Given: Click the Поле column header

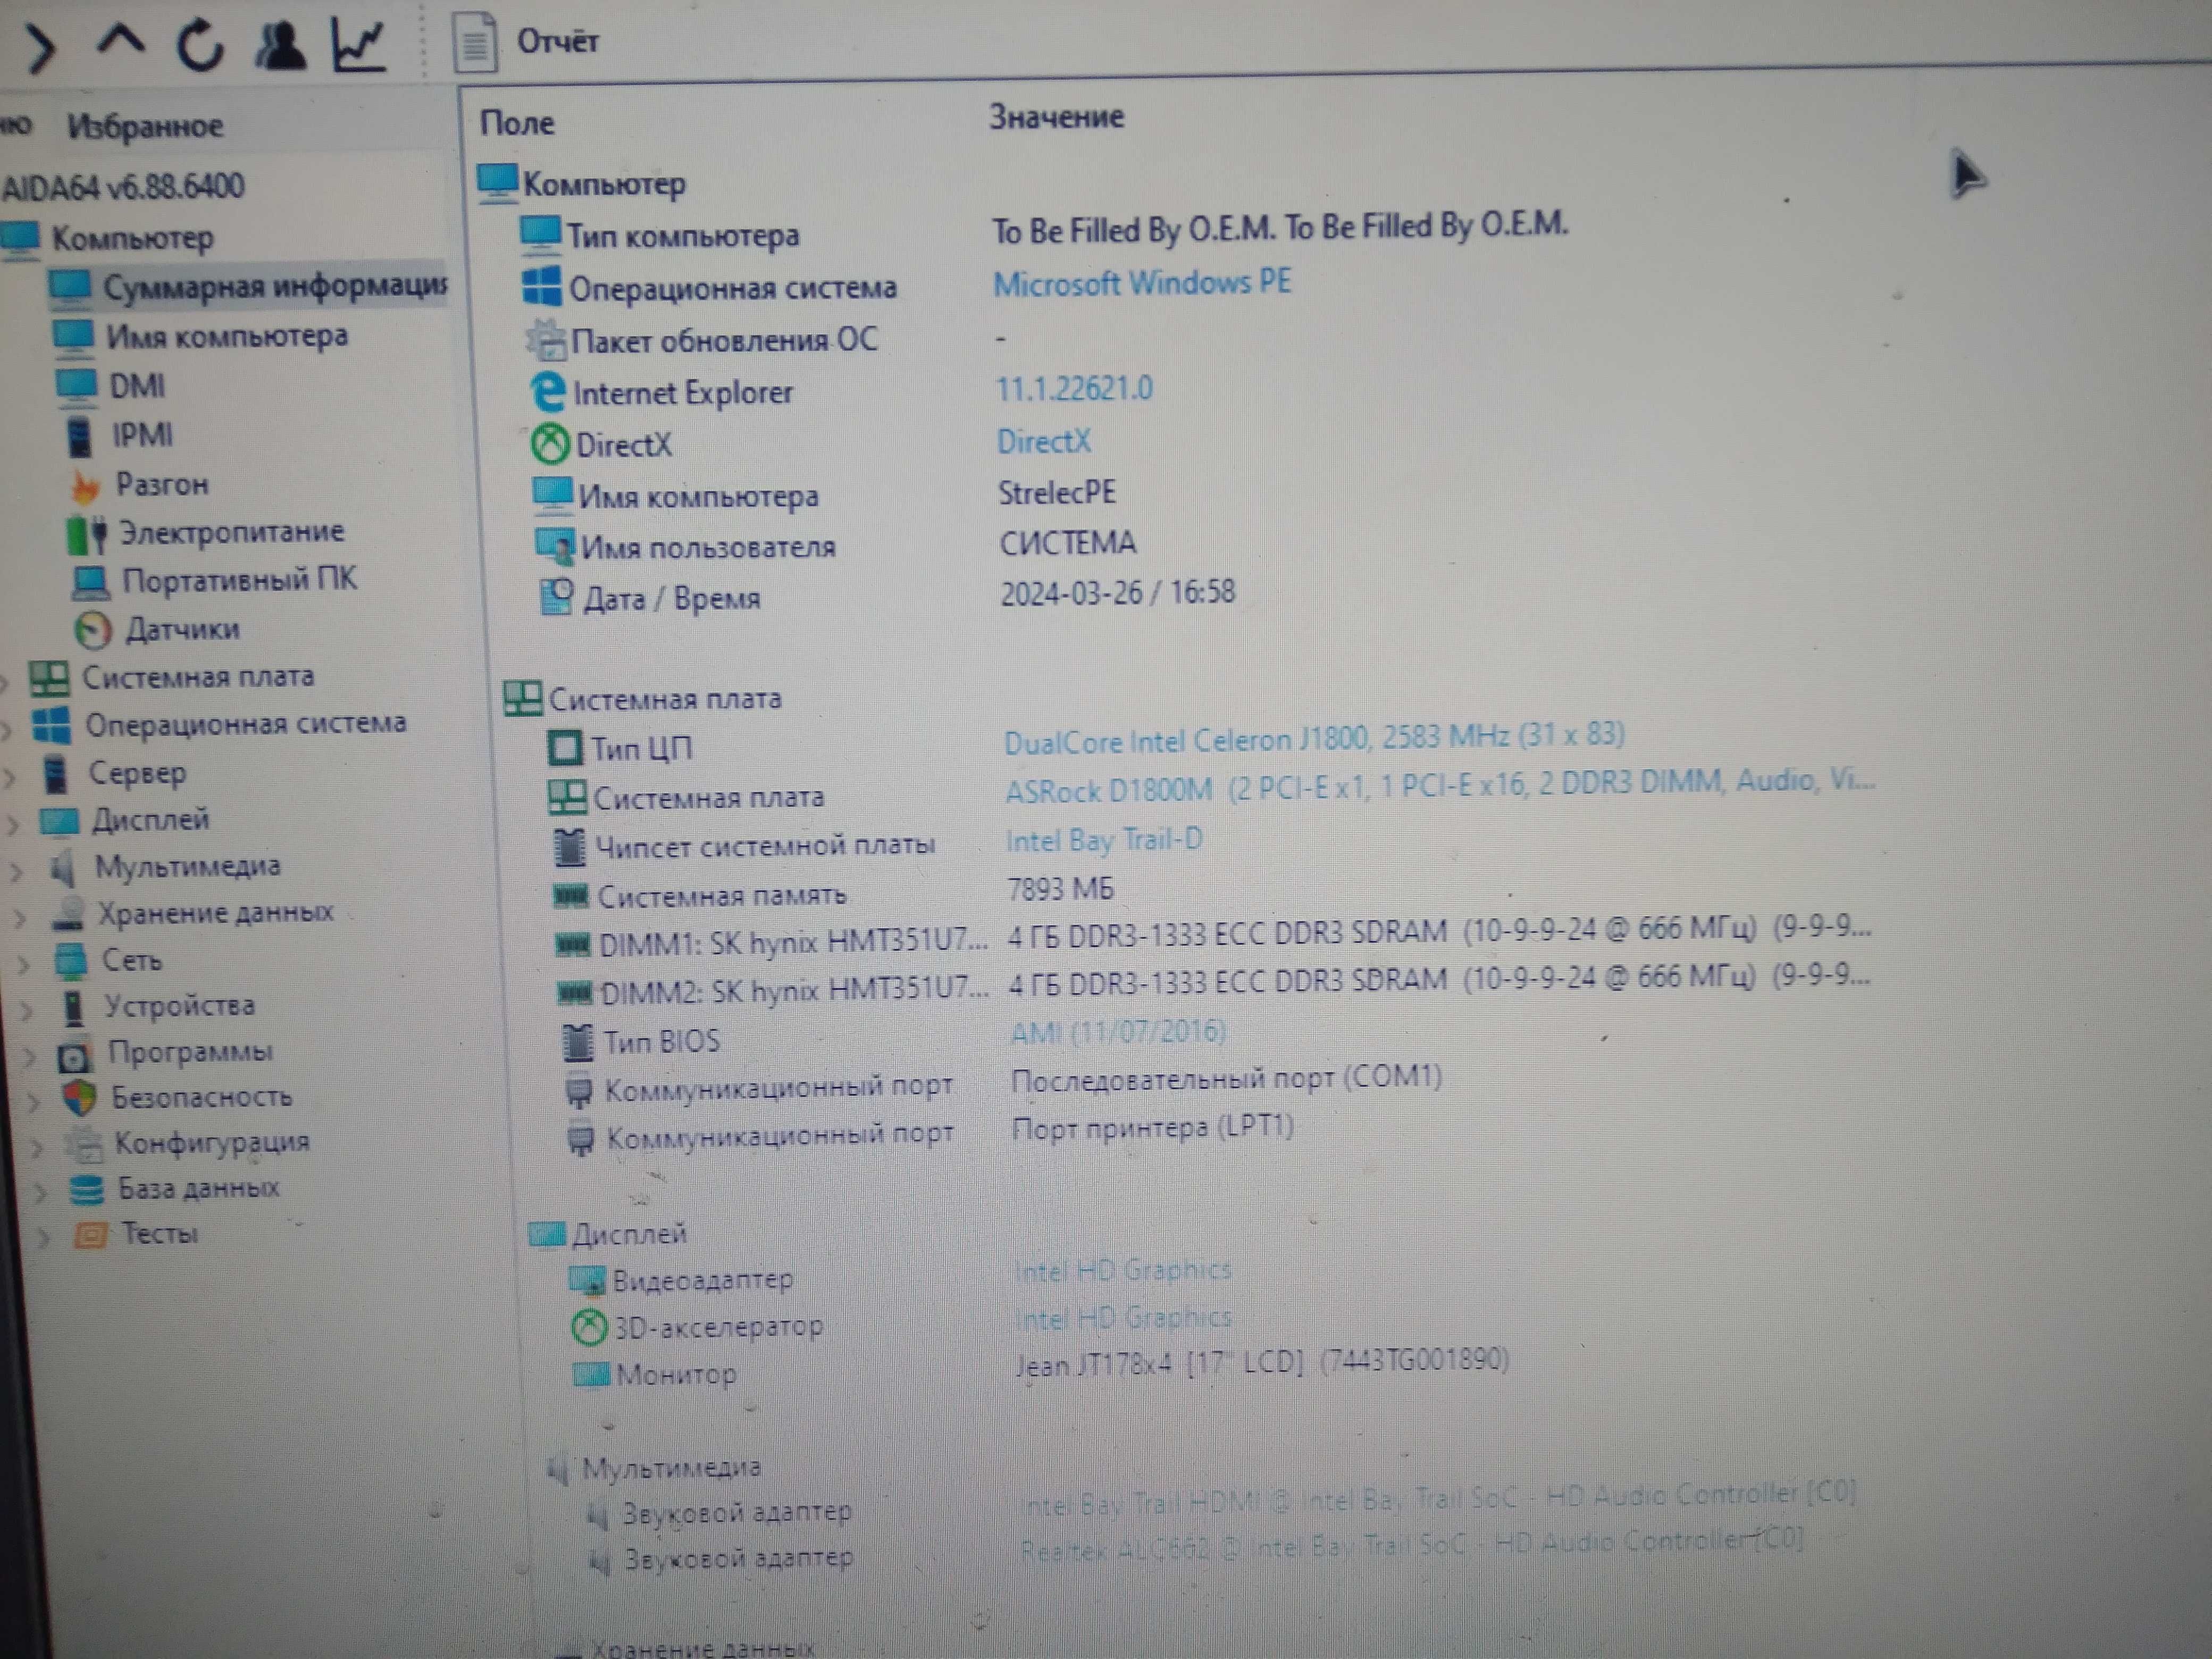Looking at the screenshot, I should pos(517,123).
